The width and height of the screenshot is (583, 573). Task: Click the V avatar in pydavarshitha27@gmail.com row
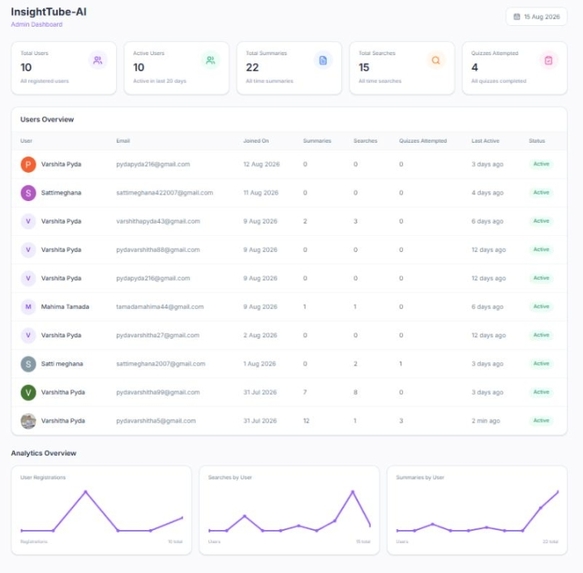(x=28, y=335)
